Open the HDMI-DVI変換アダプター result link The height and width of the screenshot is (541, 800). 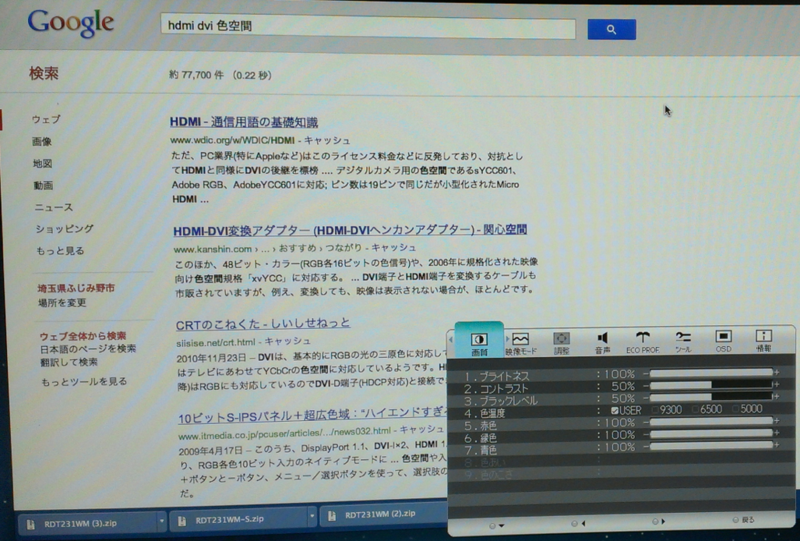(350, 231)
